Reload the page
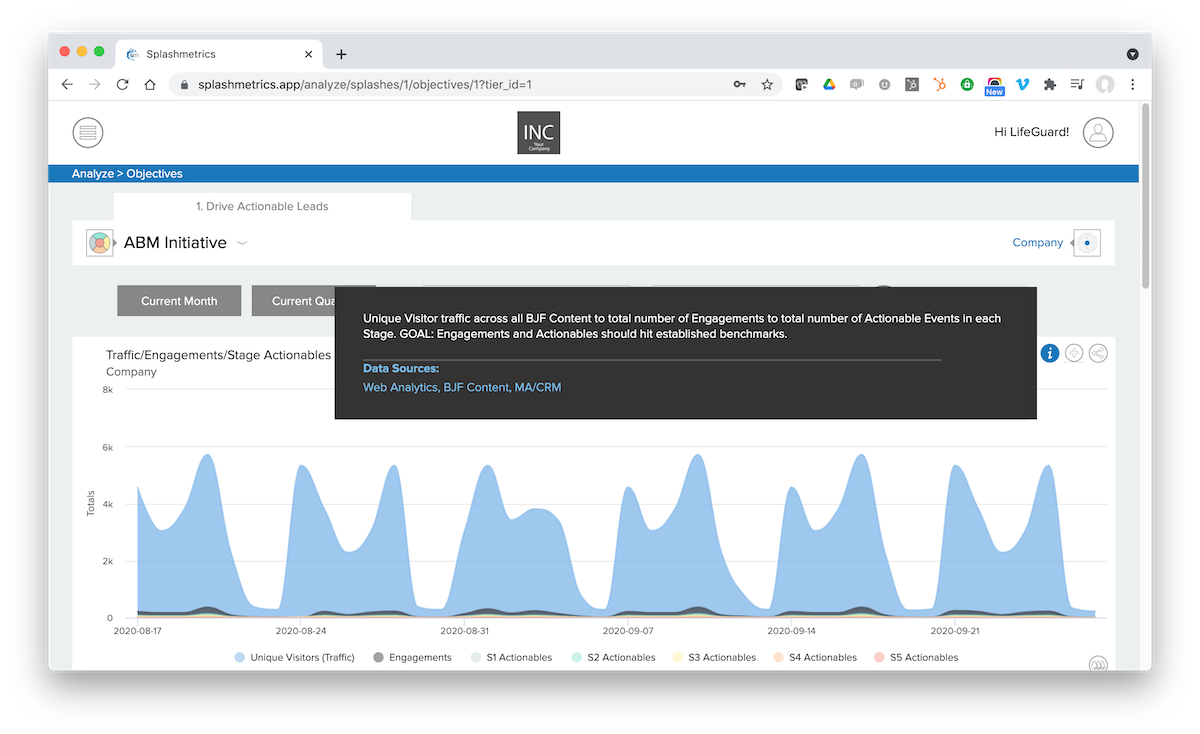Screen dimensions: 1200x734 click(x=122, y=85)
